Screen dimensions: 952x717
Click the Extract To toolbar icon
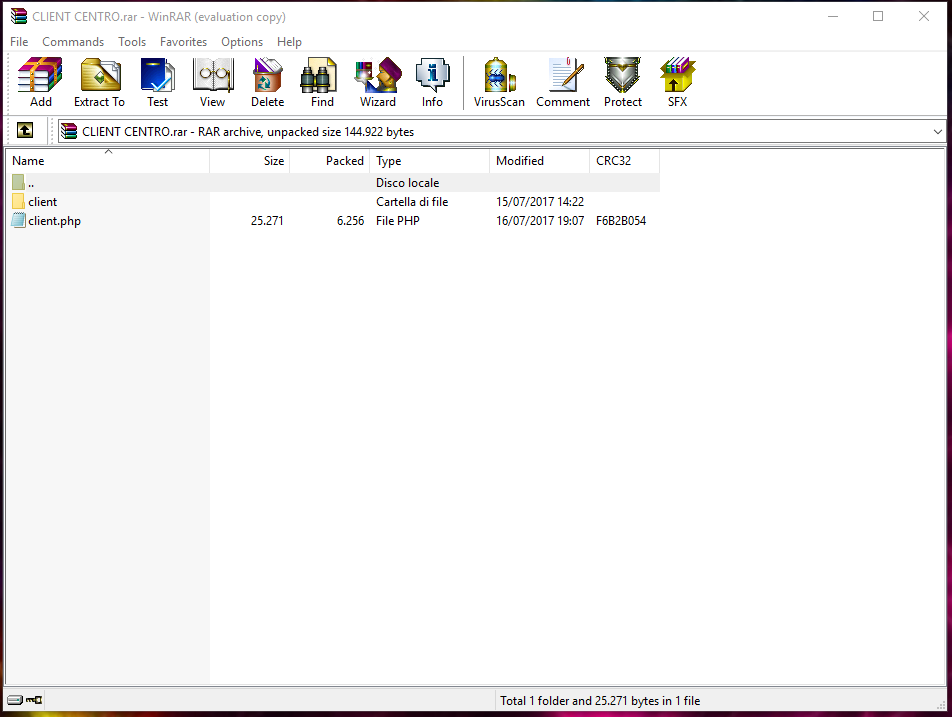pos(100,83)
